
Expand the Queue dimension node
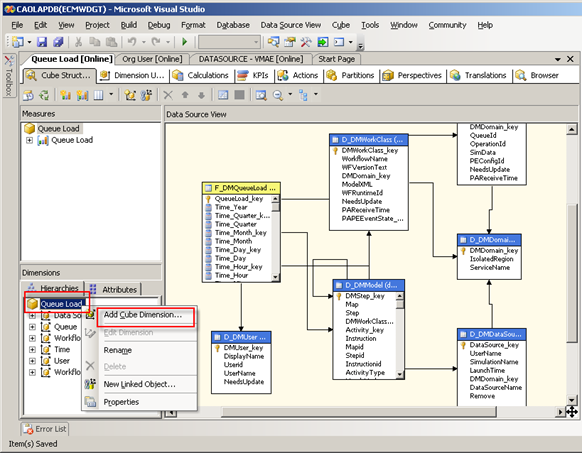(x=32, y=327)
